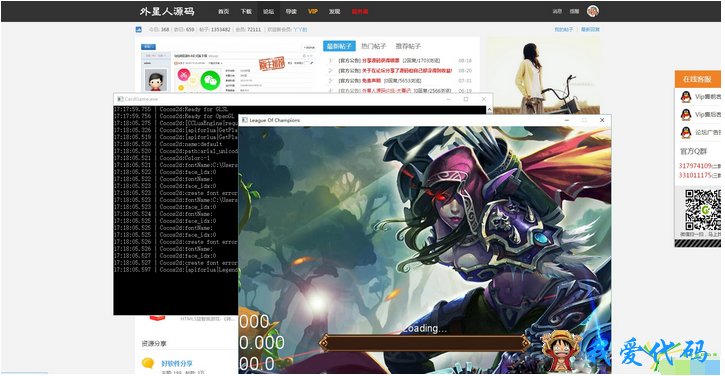
Task: Open the 首页 navigation item
Action: 224,12
